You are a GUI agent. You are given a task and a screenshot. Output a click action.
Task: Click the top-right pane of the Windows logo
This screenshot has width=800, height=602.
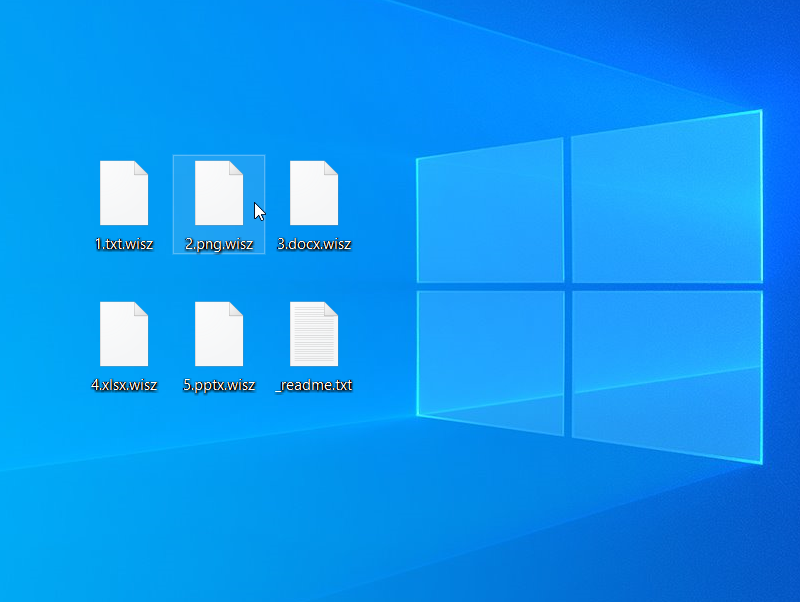point(665,200)
